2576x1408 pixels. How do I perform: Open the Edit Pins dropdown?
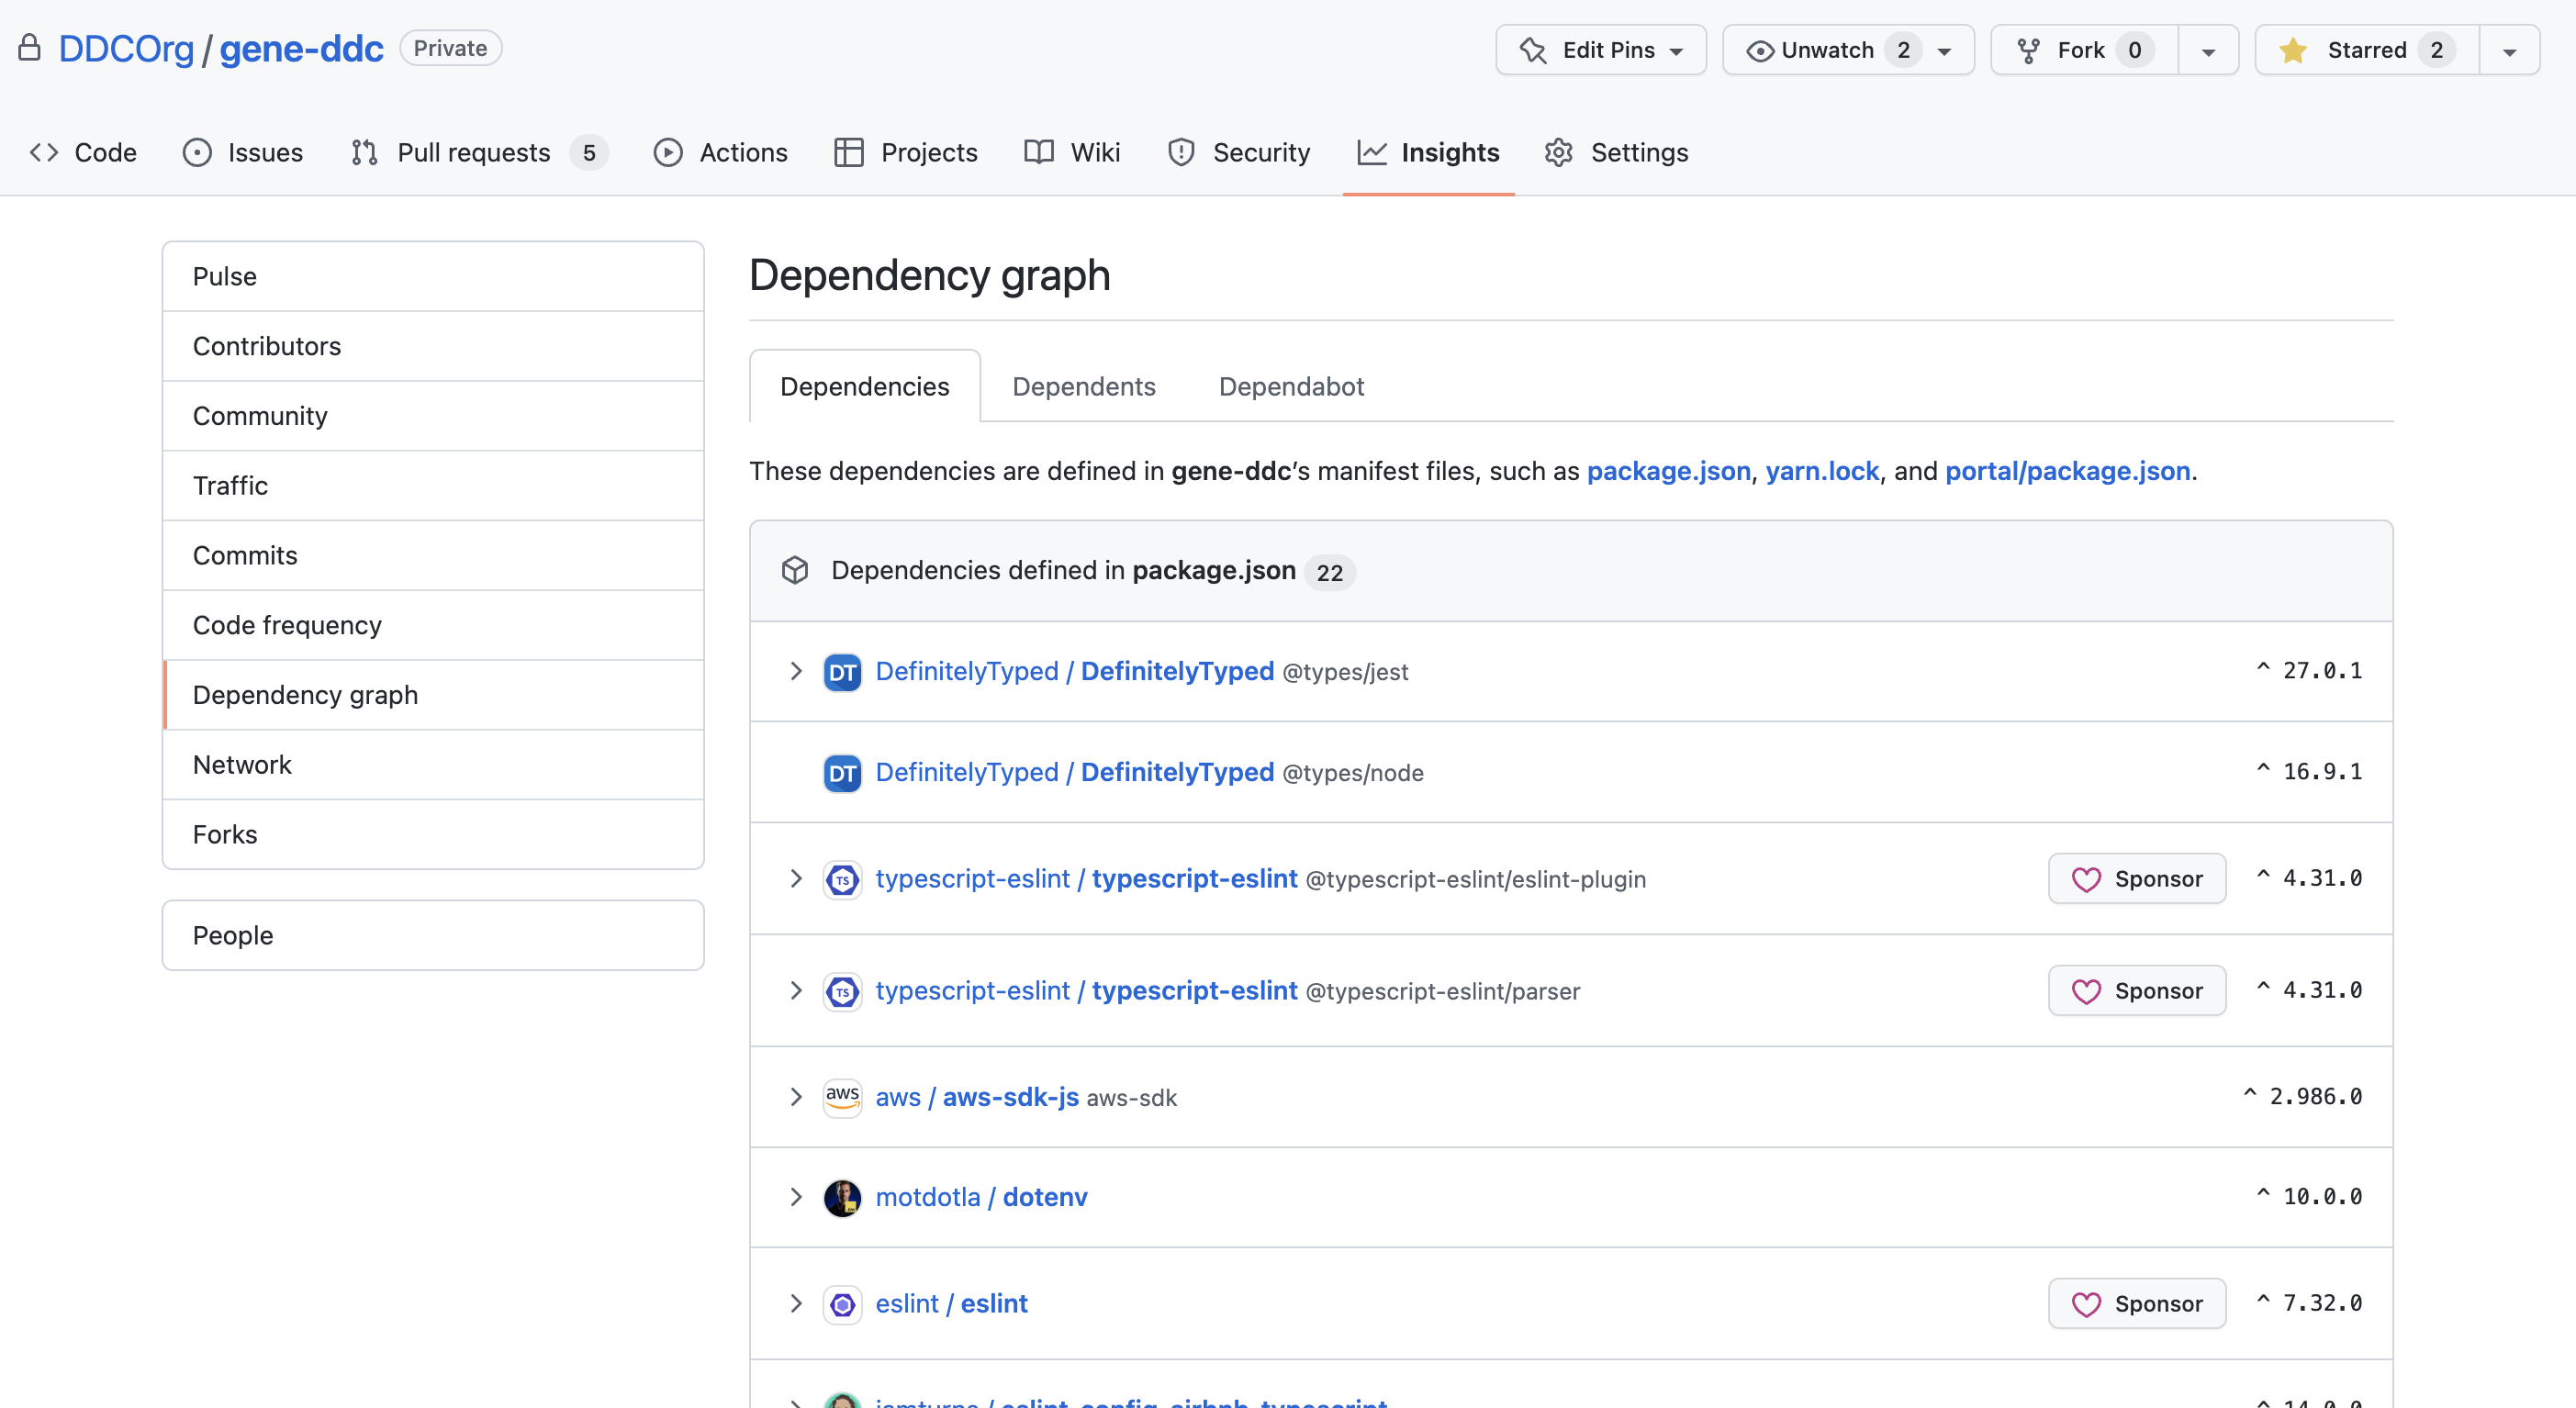click(1601, 50)
